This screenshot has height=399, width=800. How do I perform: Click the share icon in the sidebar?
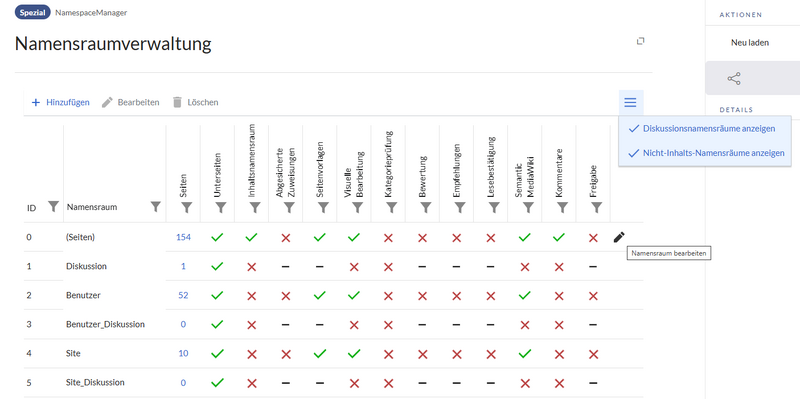734,79
